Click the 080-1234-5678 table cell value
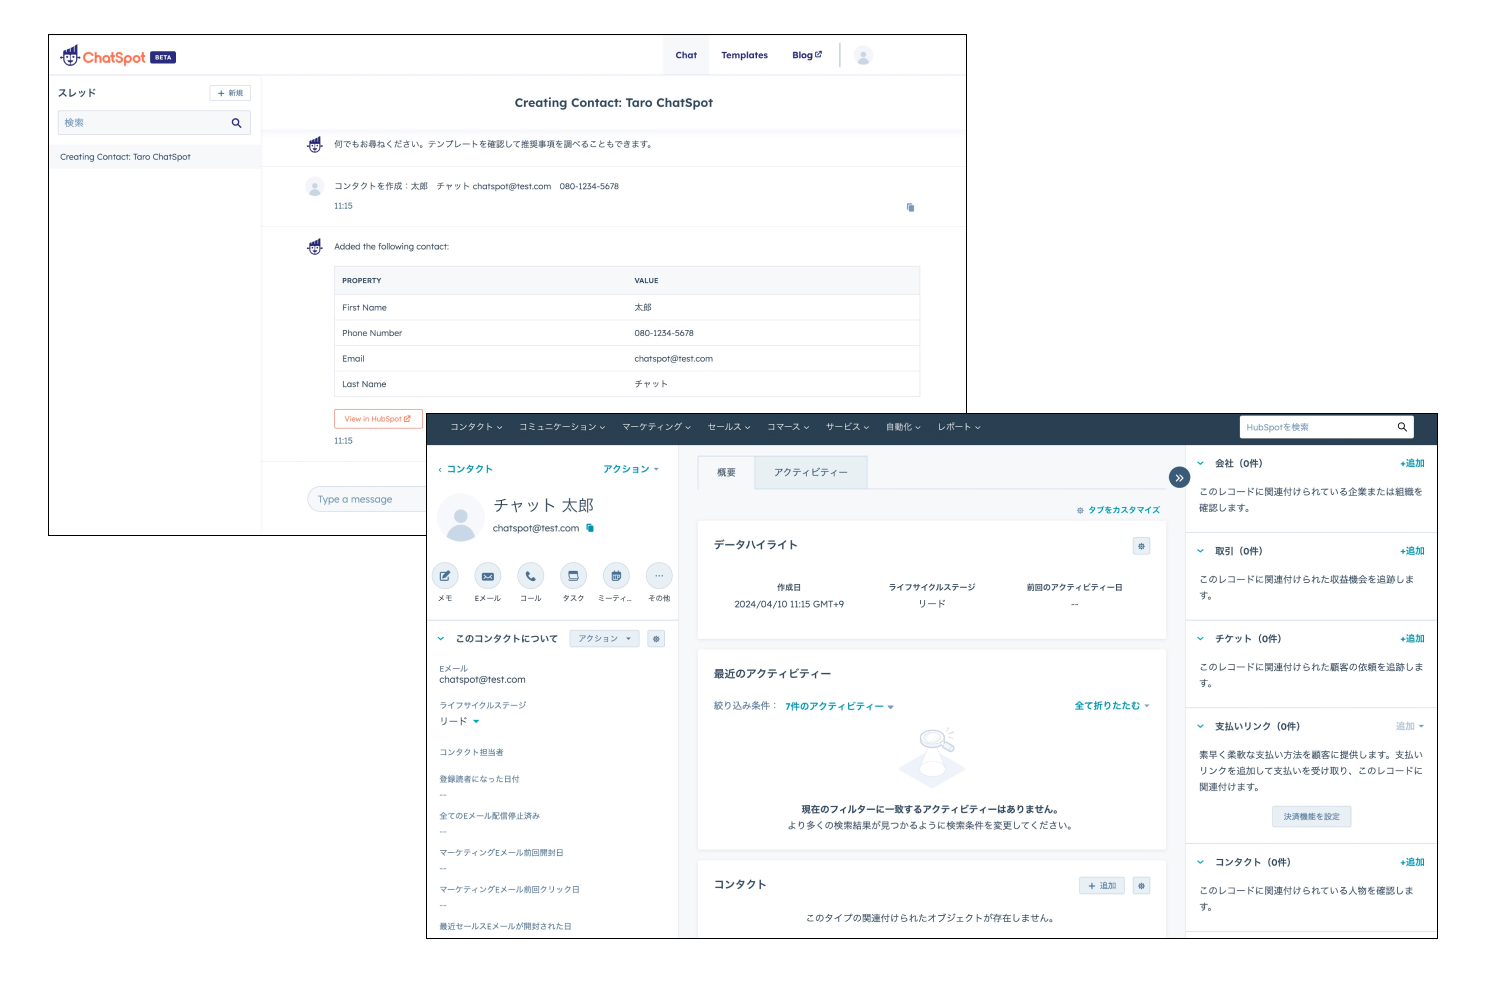Viewport: 1500px width, 1000px height. (664, 333)
